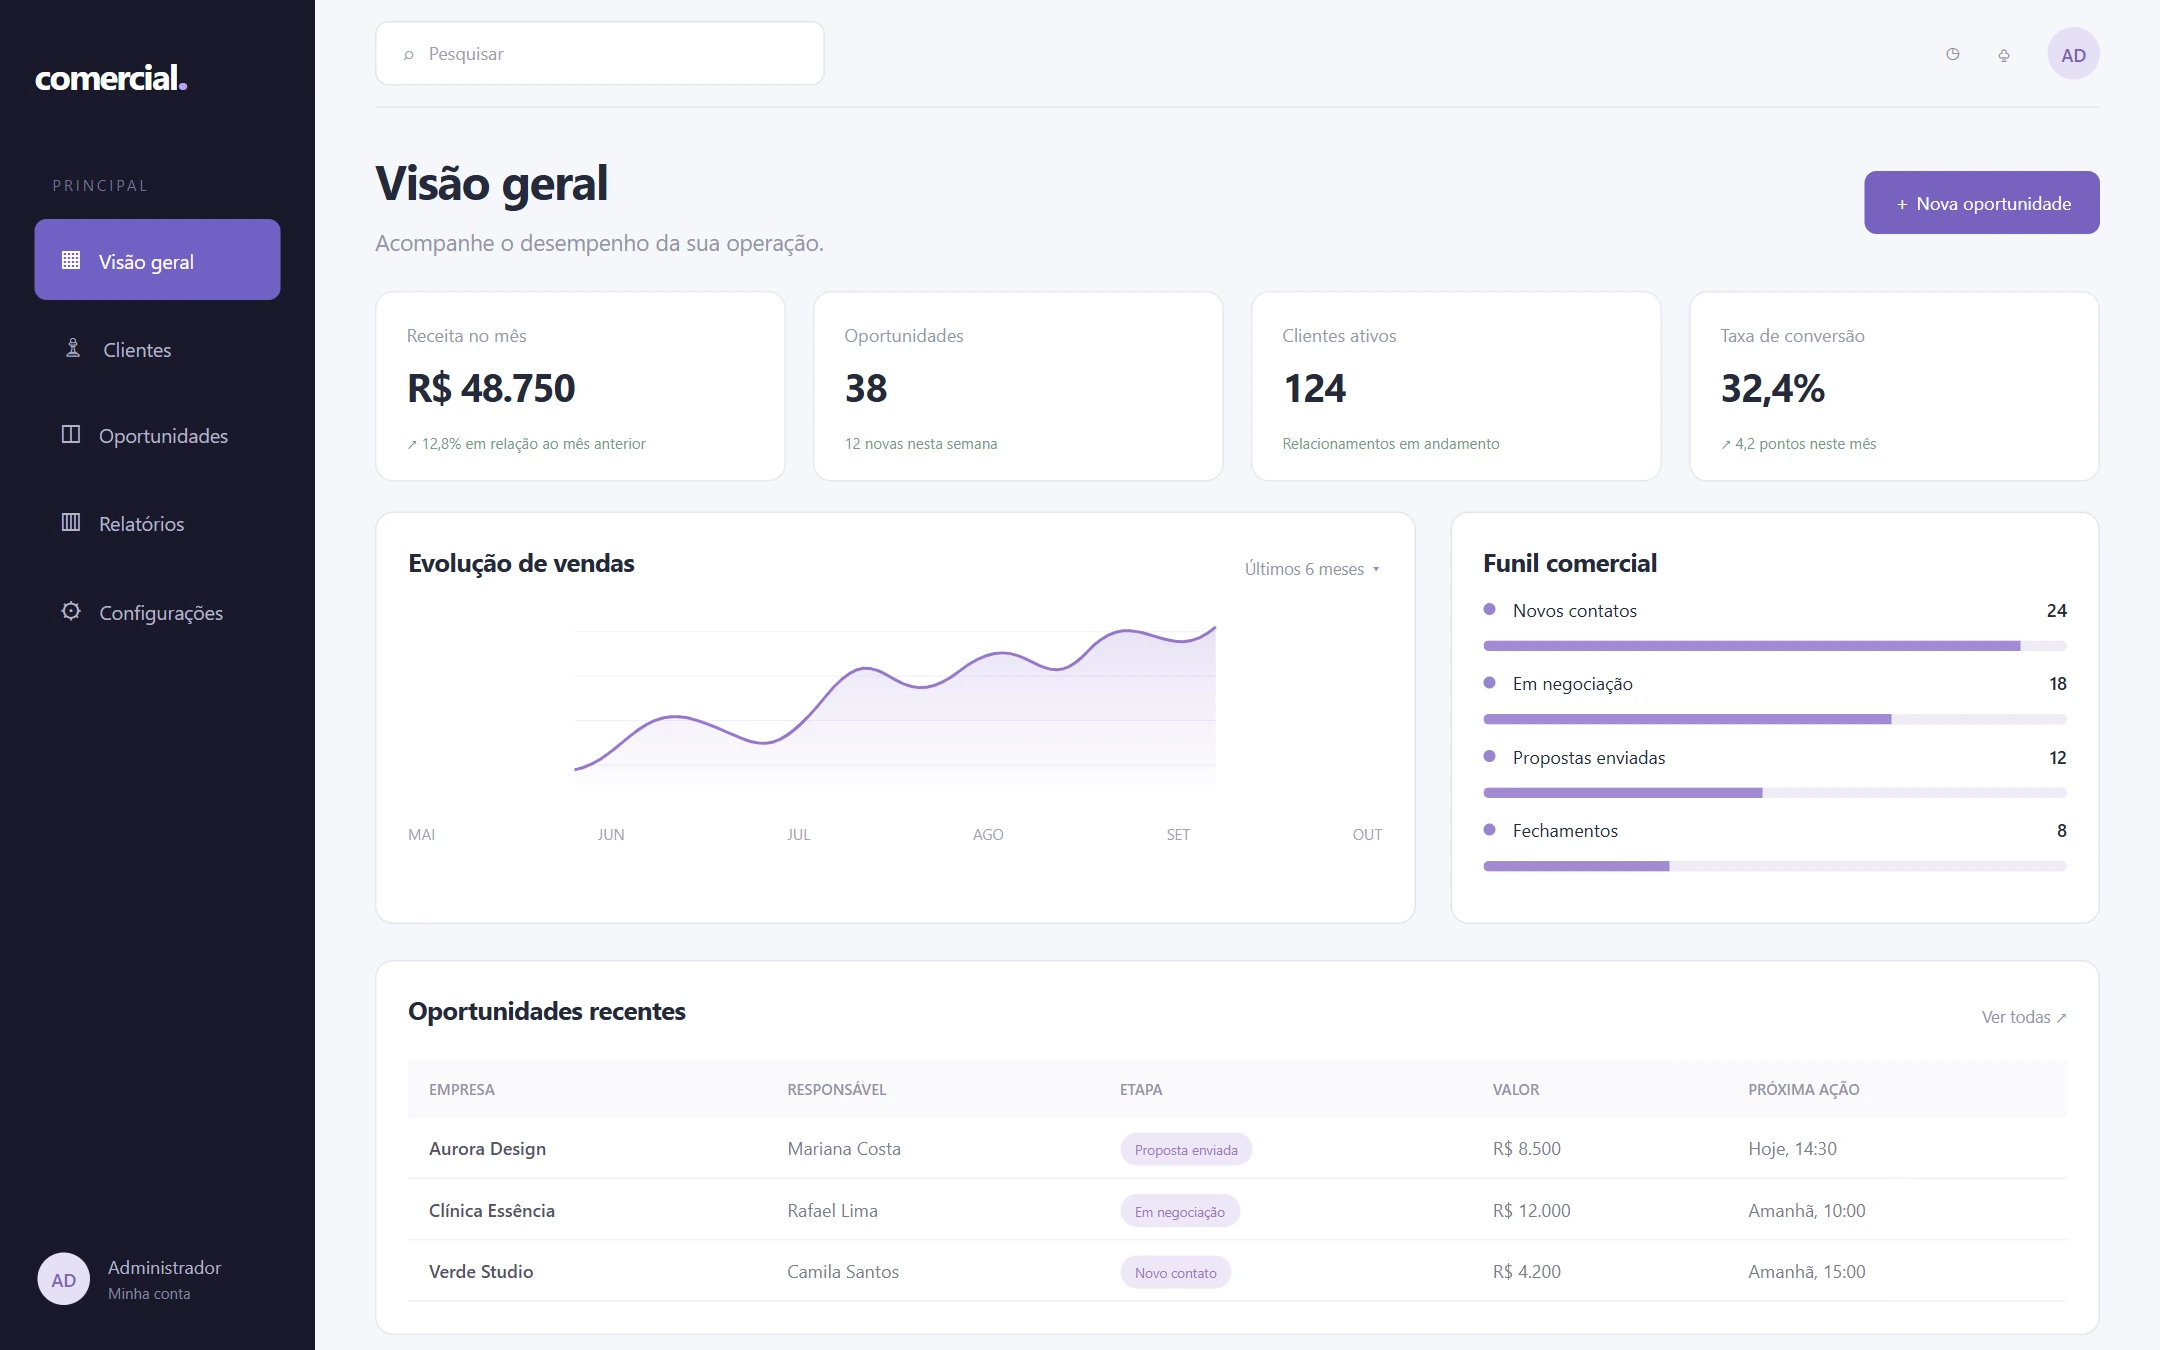Viewport: 2160px width, 1350px height.
Task: Click the Propostas enviadas funnel label
Action: click(1588, 758)
